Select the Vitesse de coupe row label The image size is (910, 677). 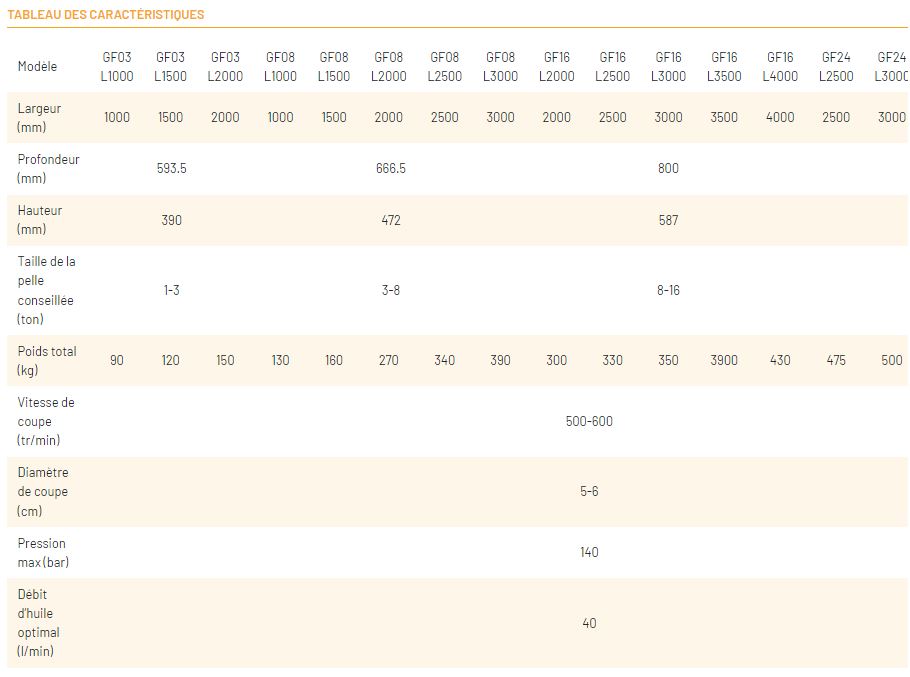46,421
